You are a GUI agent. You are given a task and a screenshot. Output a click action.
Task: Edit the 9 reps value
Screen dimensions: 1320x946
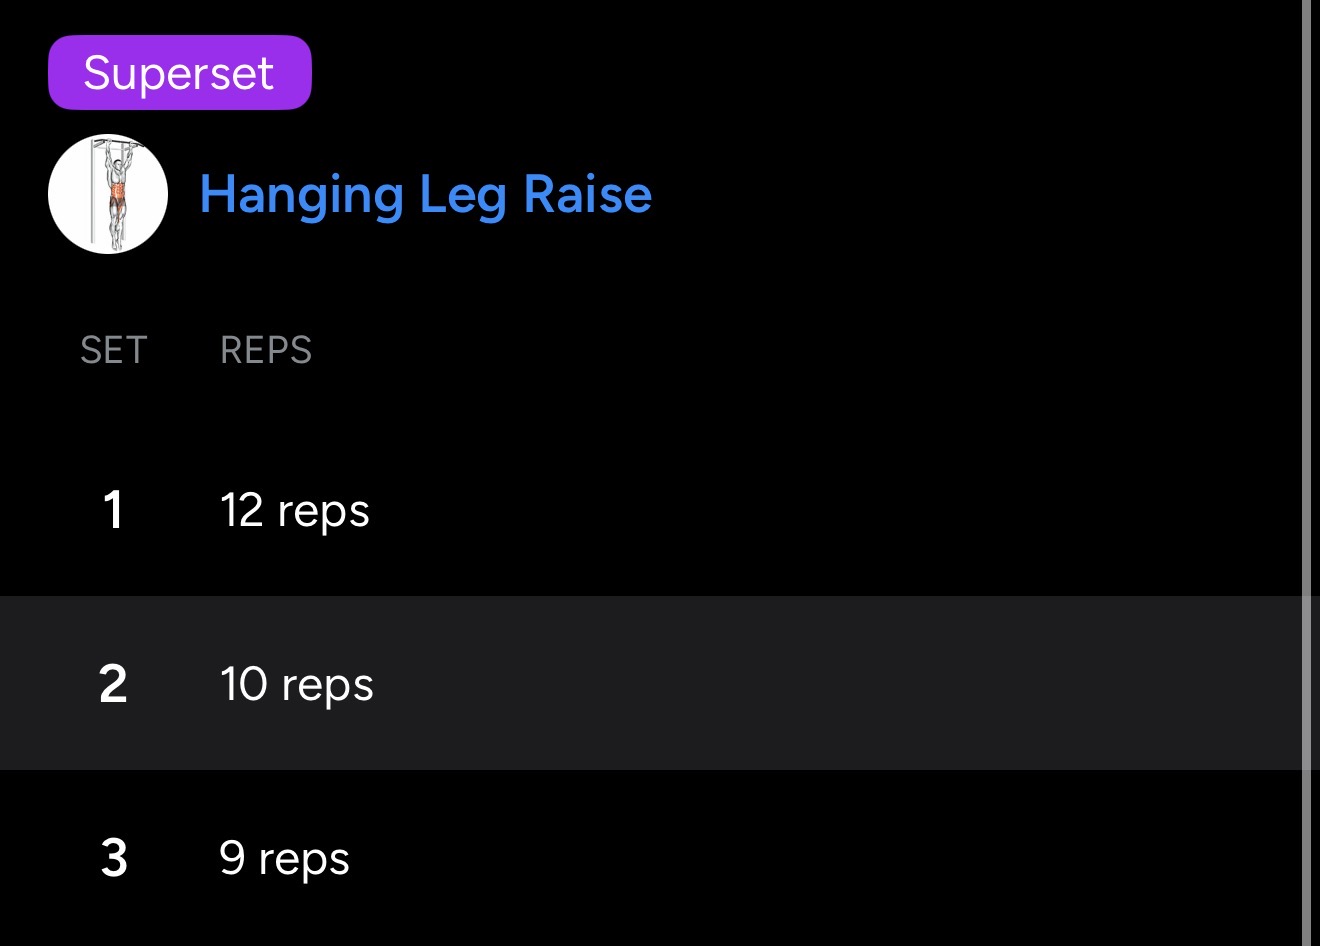coord(284,859)
